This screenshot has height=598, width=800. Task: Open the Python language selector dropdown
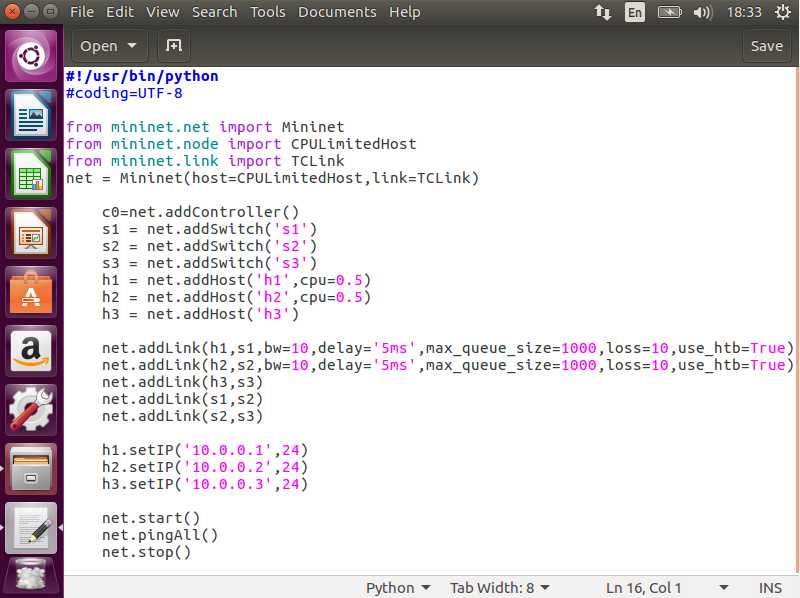click(x=398, y=588)
